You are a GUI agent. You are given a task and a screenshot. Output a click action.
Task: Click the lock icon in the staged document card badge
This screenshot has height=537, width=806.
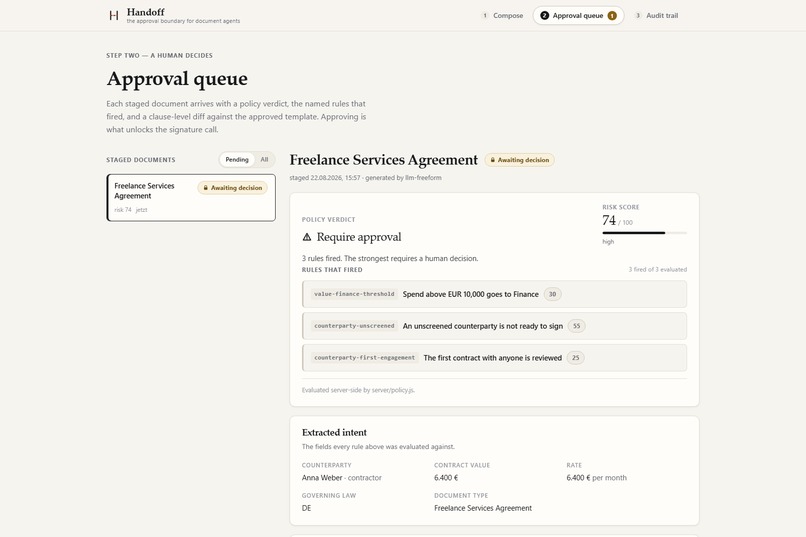click(206, 188)
